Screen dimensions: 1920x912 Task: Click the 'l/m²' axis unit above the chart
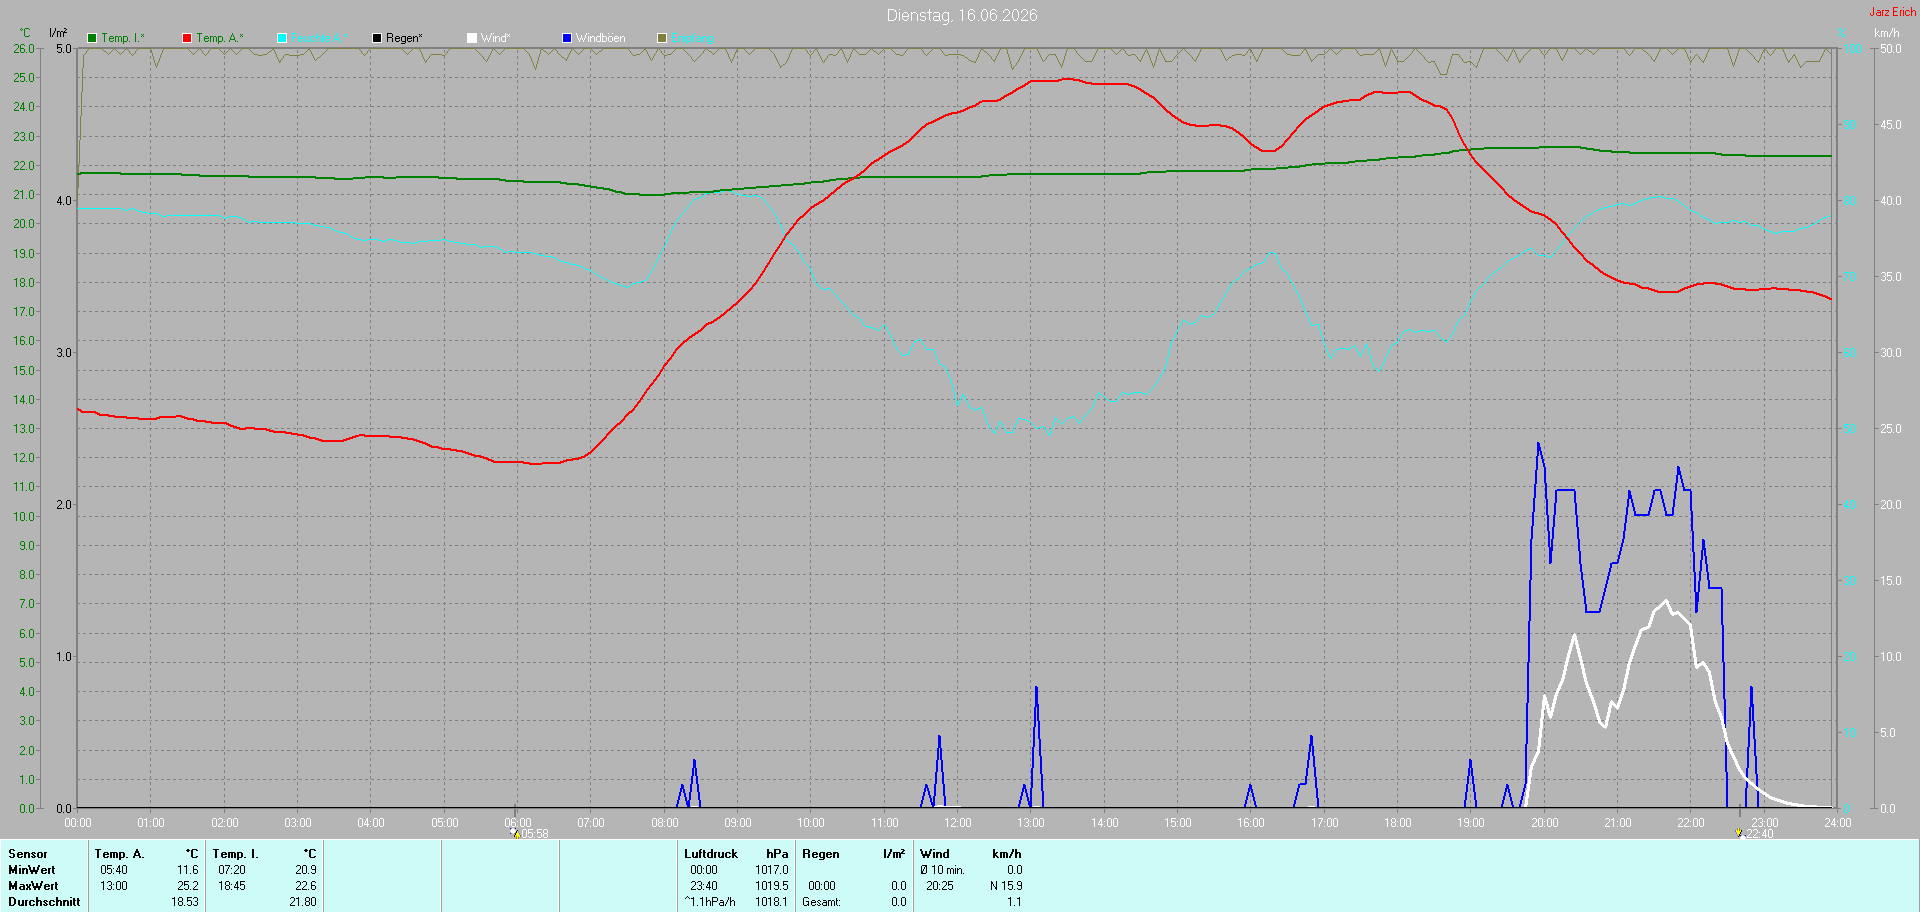pos(58,33)
